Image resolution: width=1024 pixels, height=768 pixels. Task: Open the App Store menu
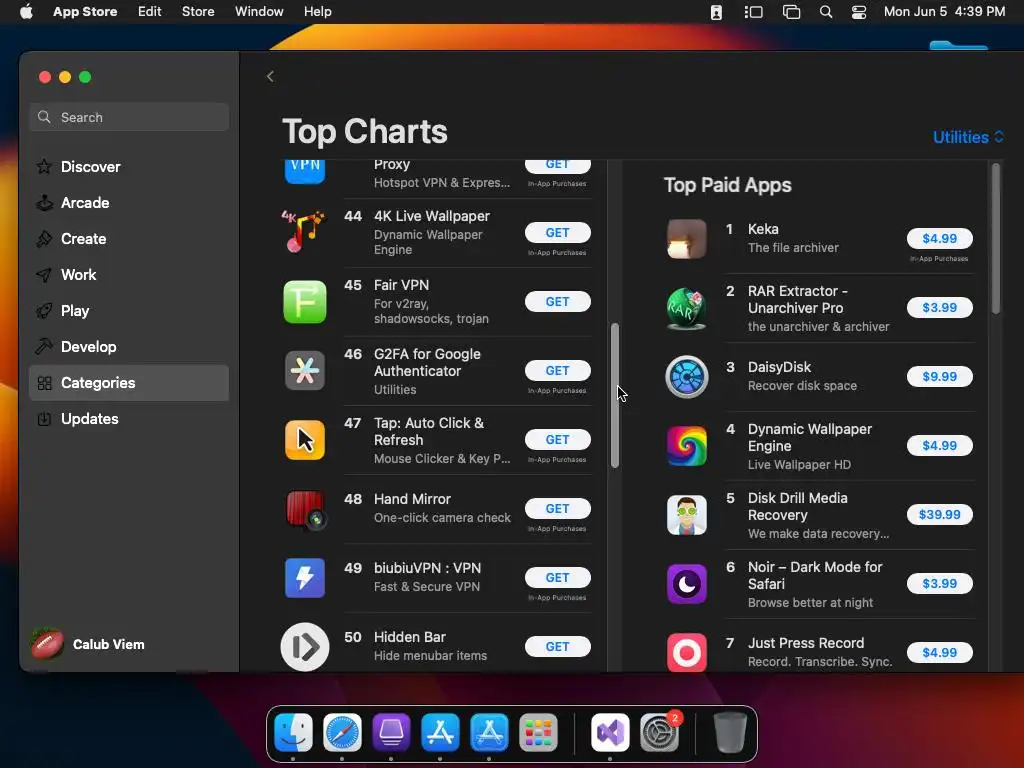click(85, 12)
